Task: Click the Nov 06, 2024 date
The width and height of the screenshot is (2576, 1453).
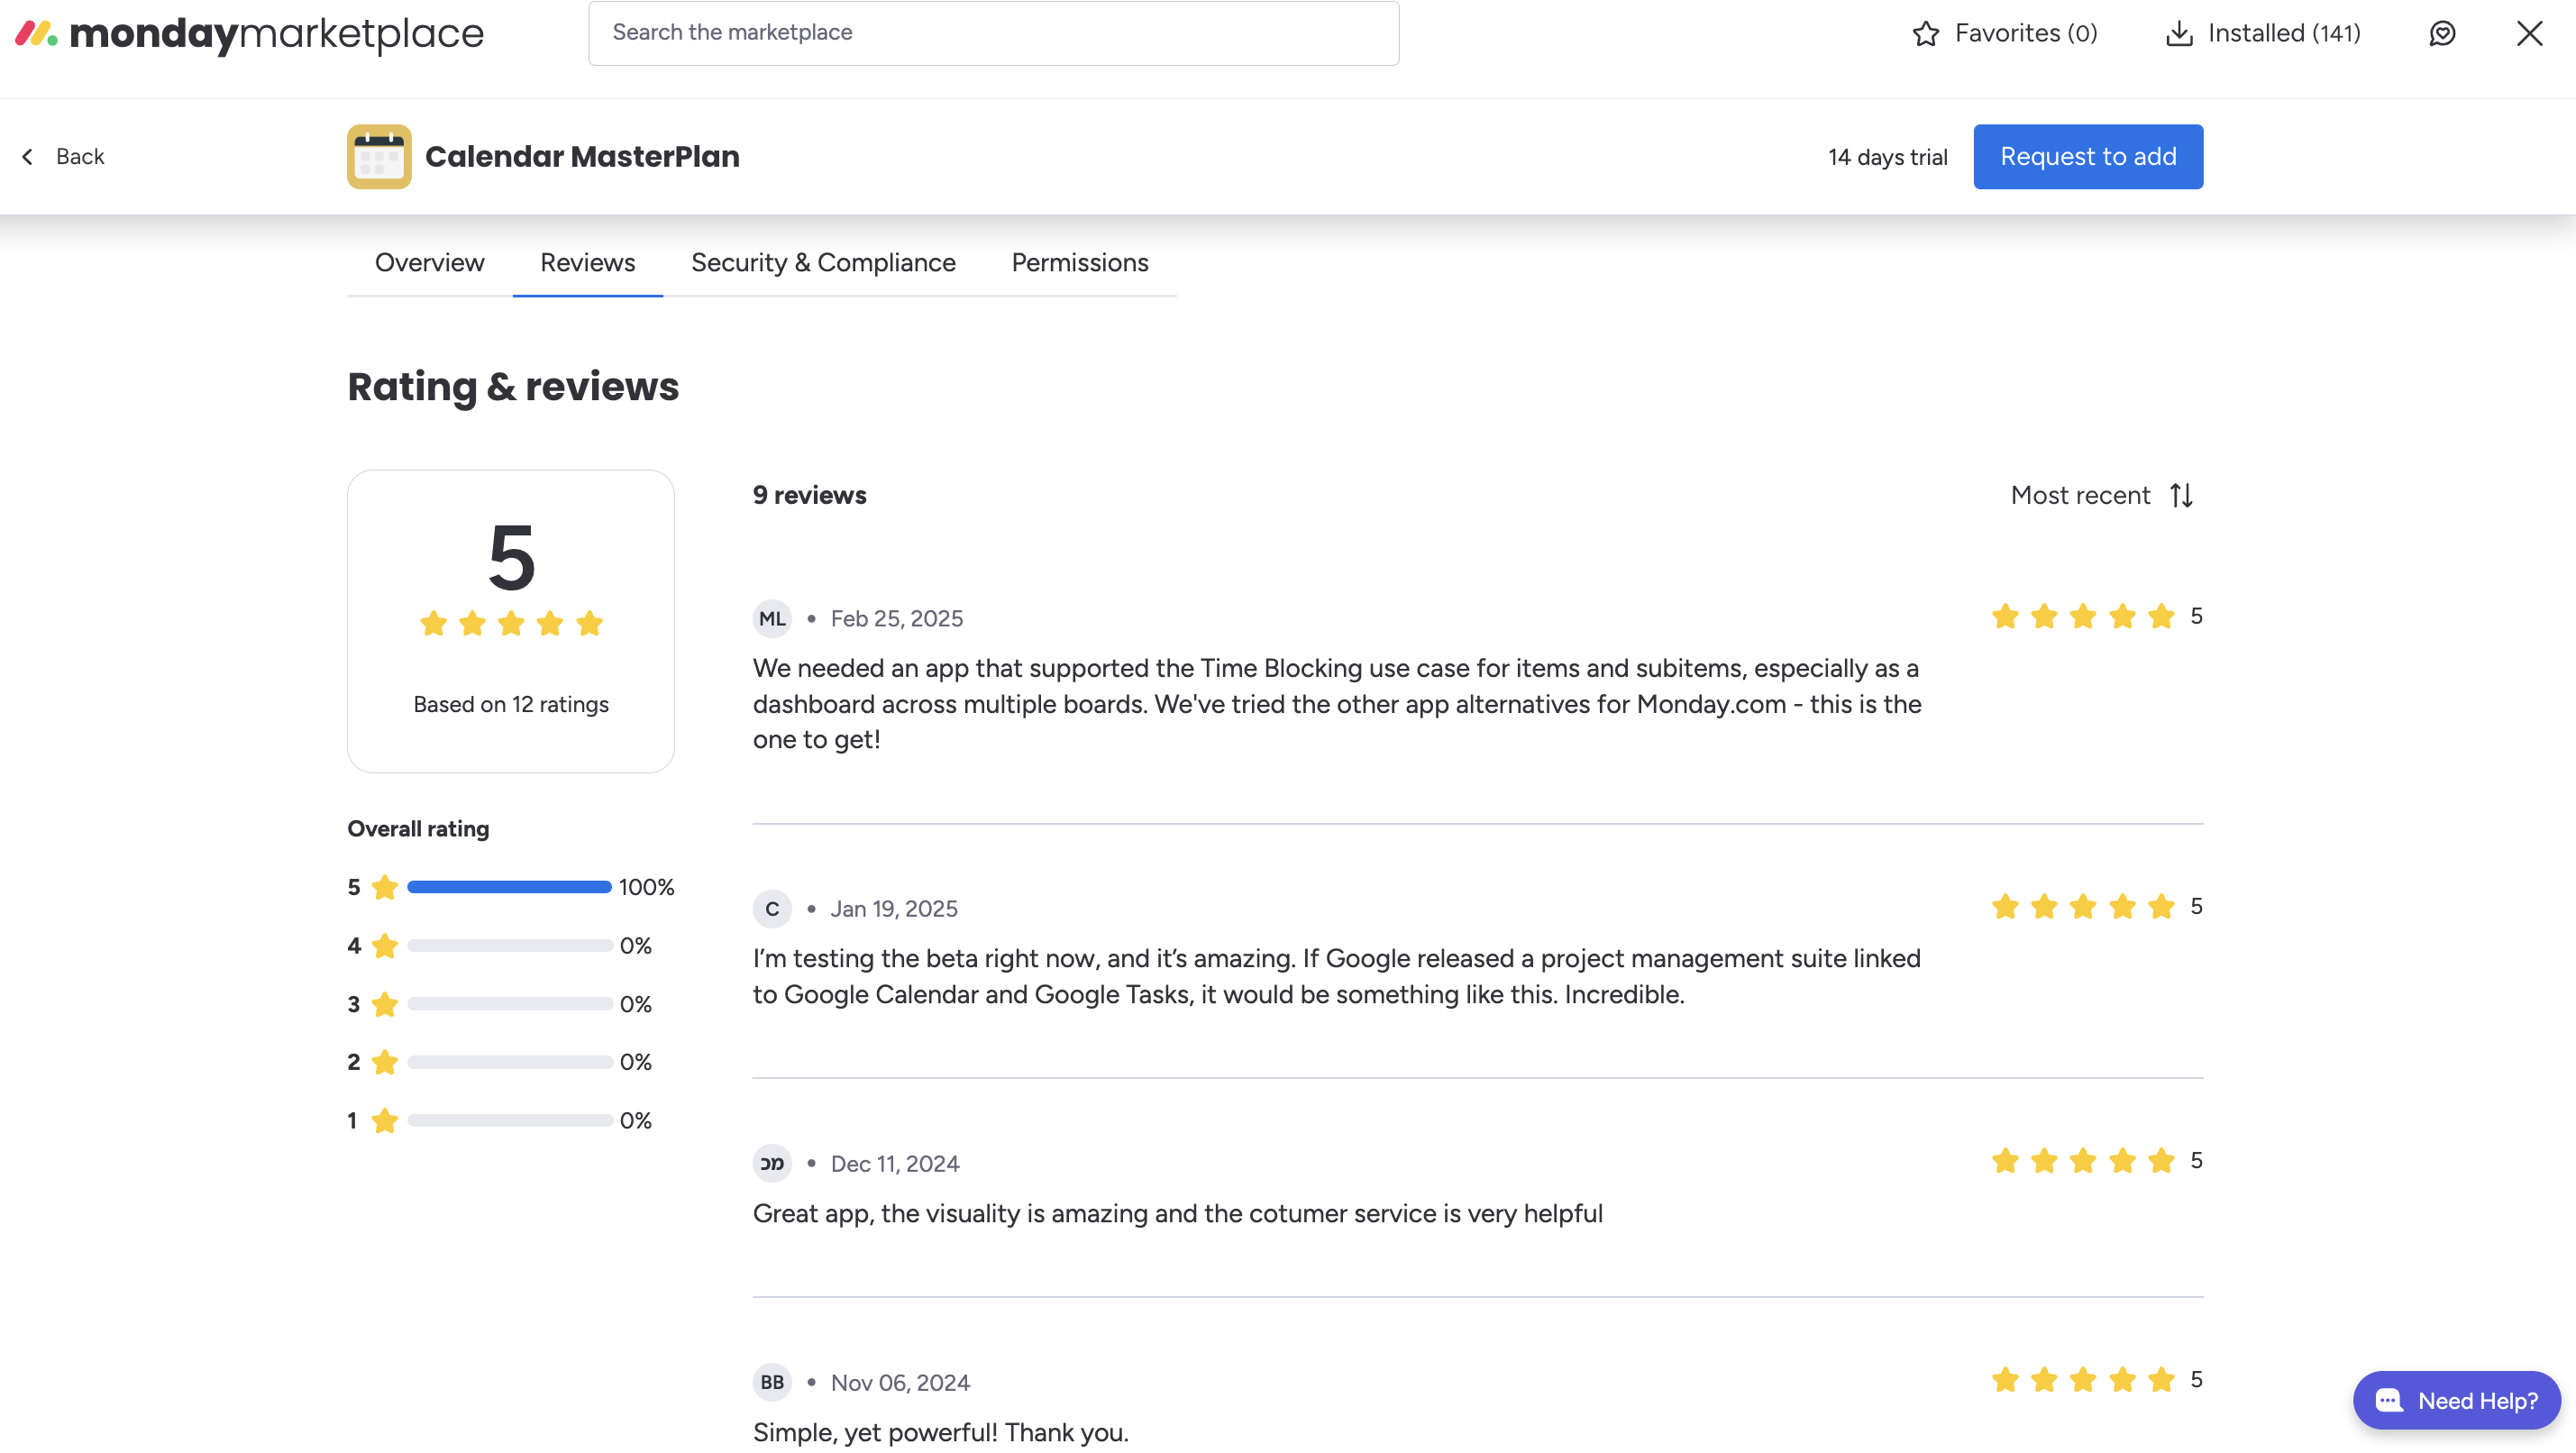Action: (x=900, y=1383)
